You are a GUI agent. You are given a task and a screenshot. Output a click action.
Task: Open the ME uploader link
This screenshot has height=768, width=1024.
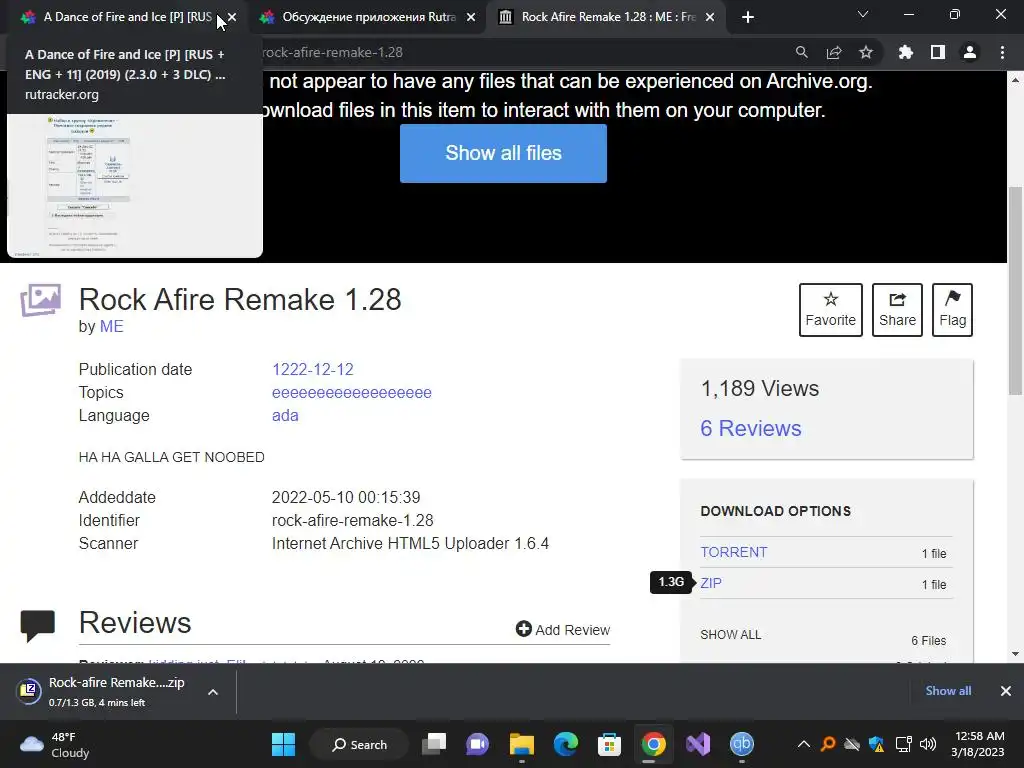(x=112, y=327)
